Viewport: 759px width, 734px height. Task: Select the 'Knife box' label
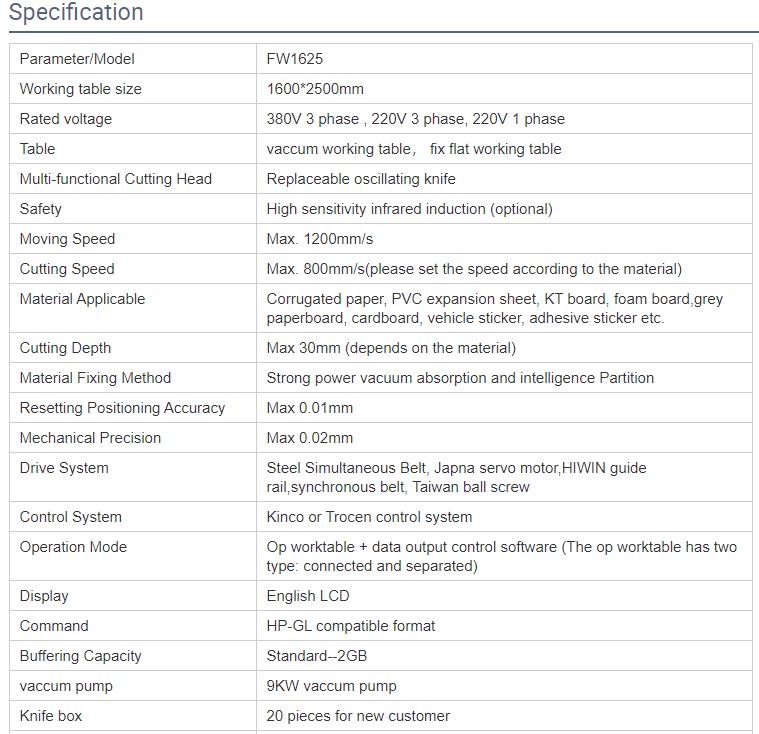[x=51, y=716]
